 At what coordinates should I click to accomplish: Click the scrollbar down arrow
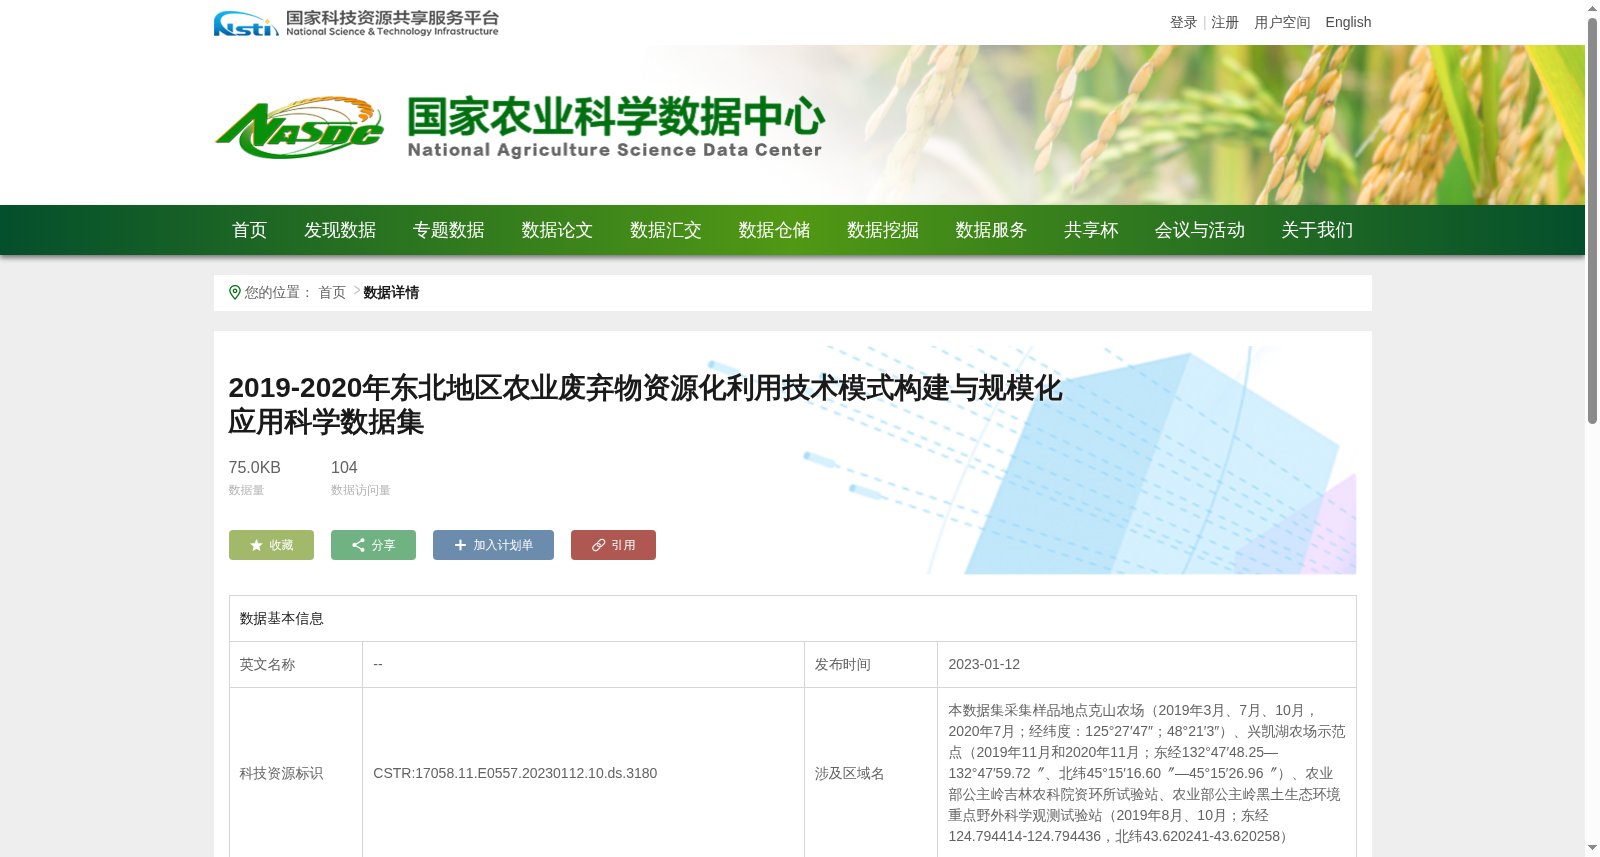tap(1592, 848)
